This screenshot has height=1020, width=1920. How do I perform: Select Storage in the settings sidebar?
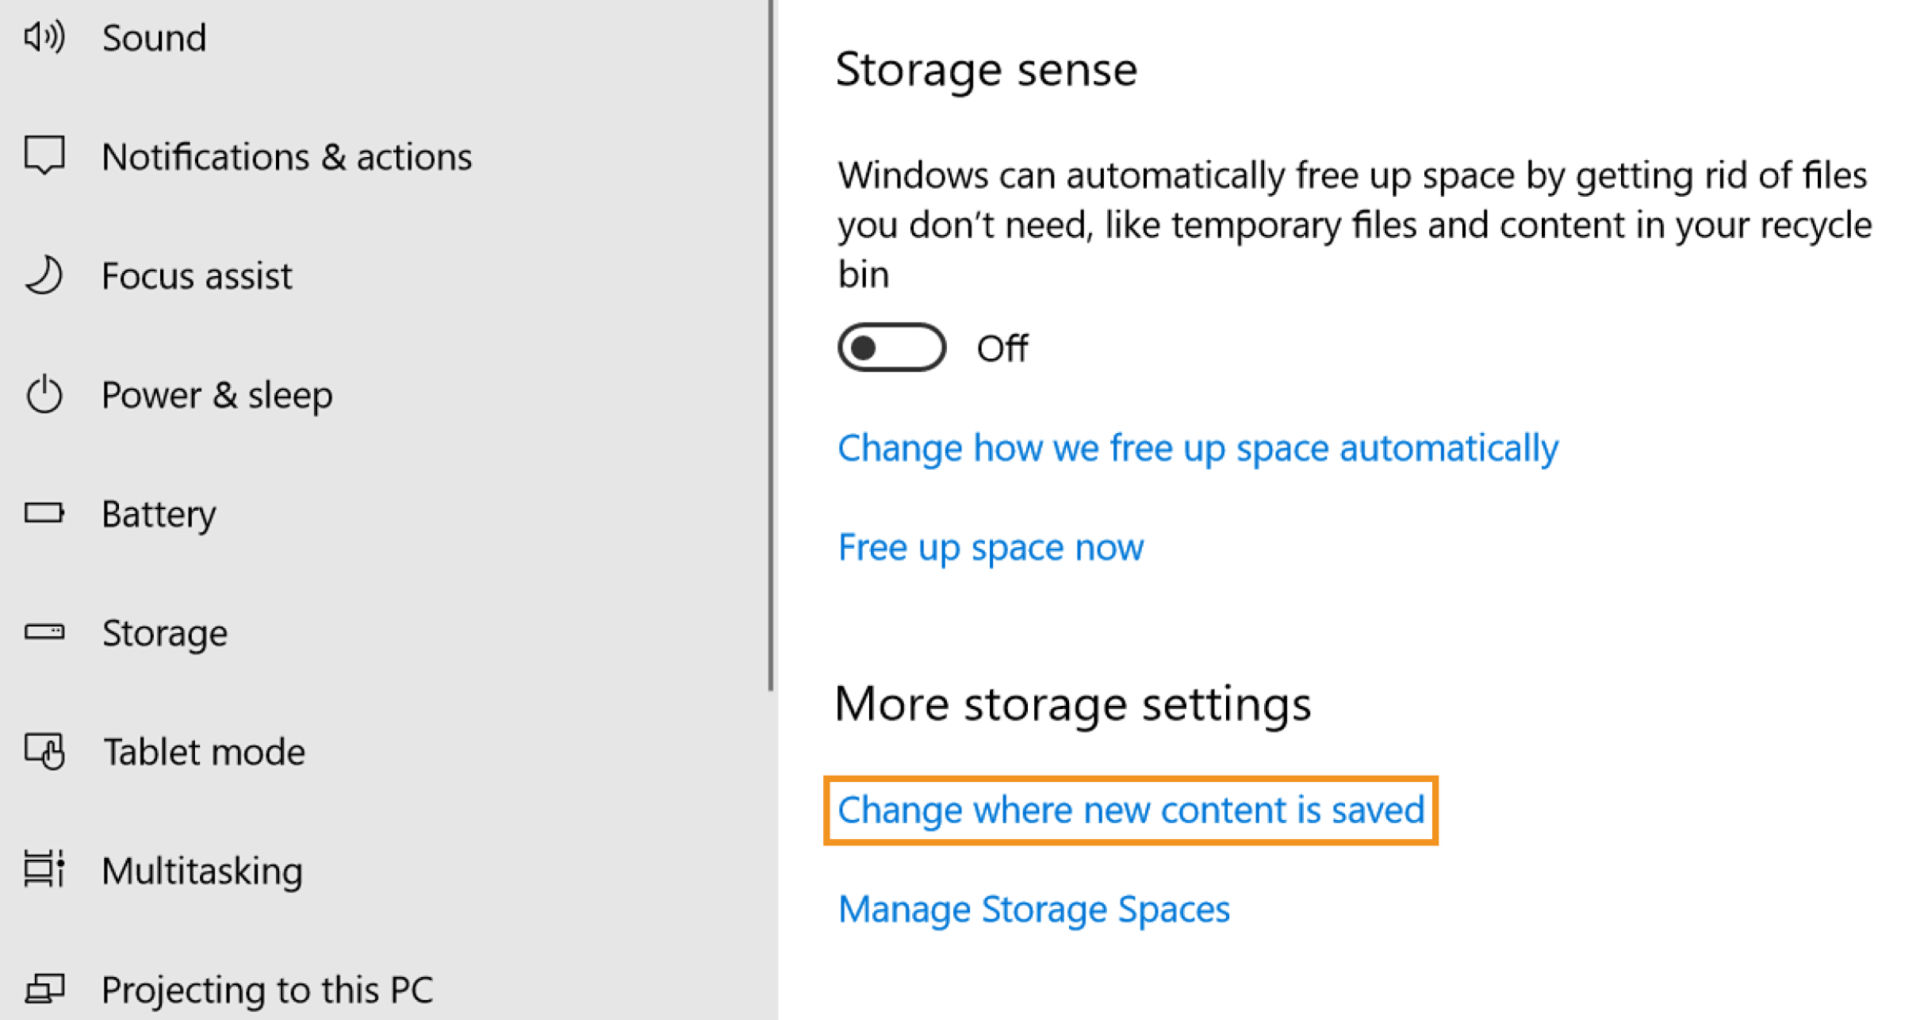pos(165,632)
